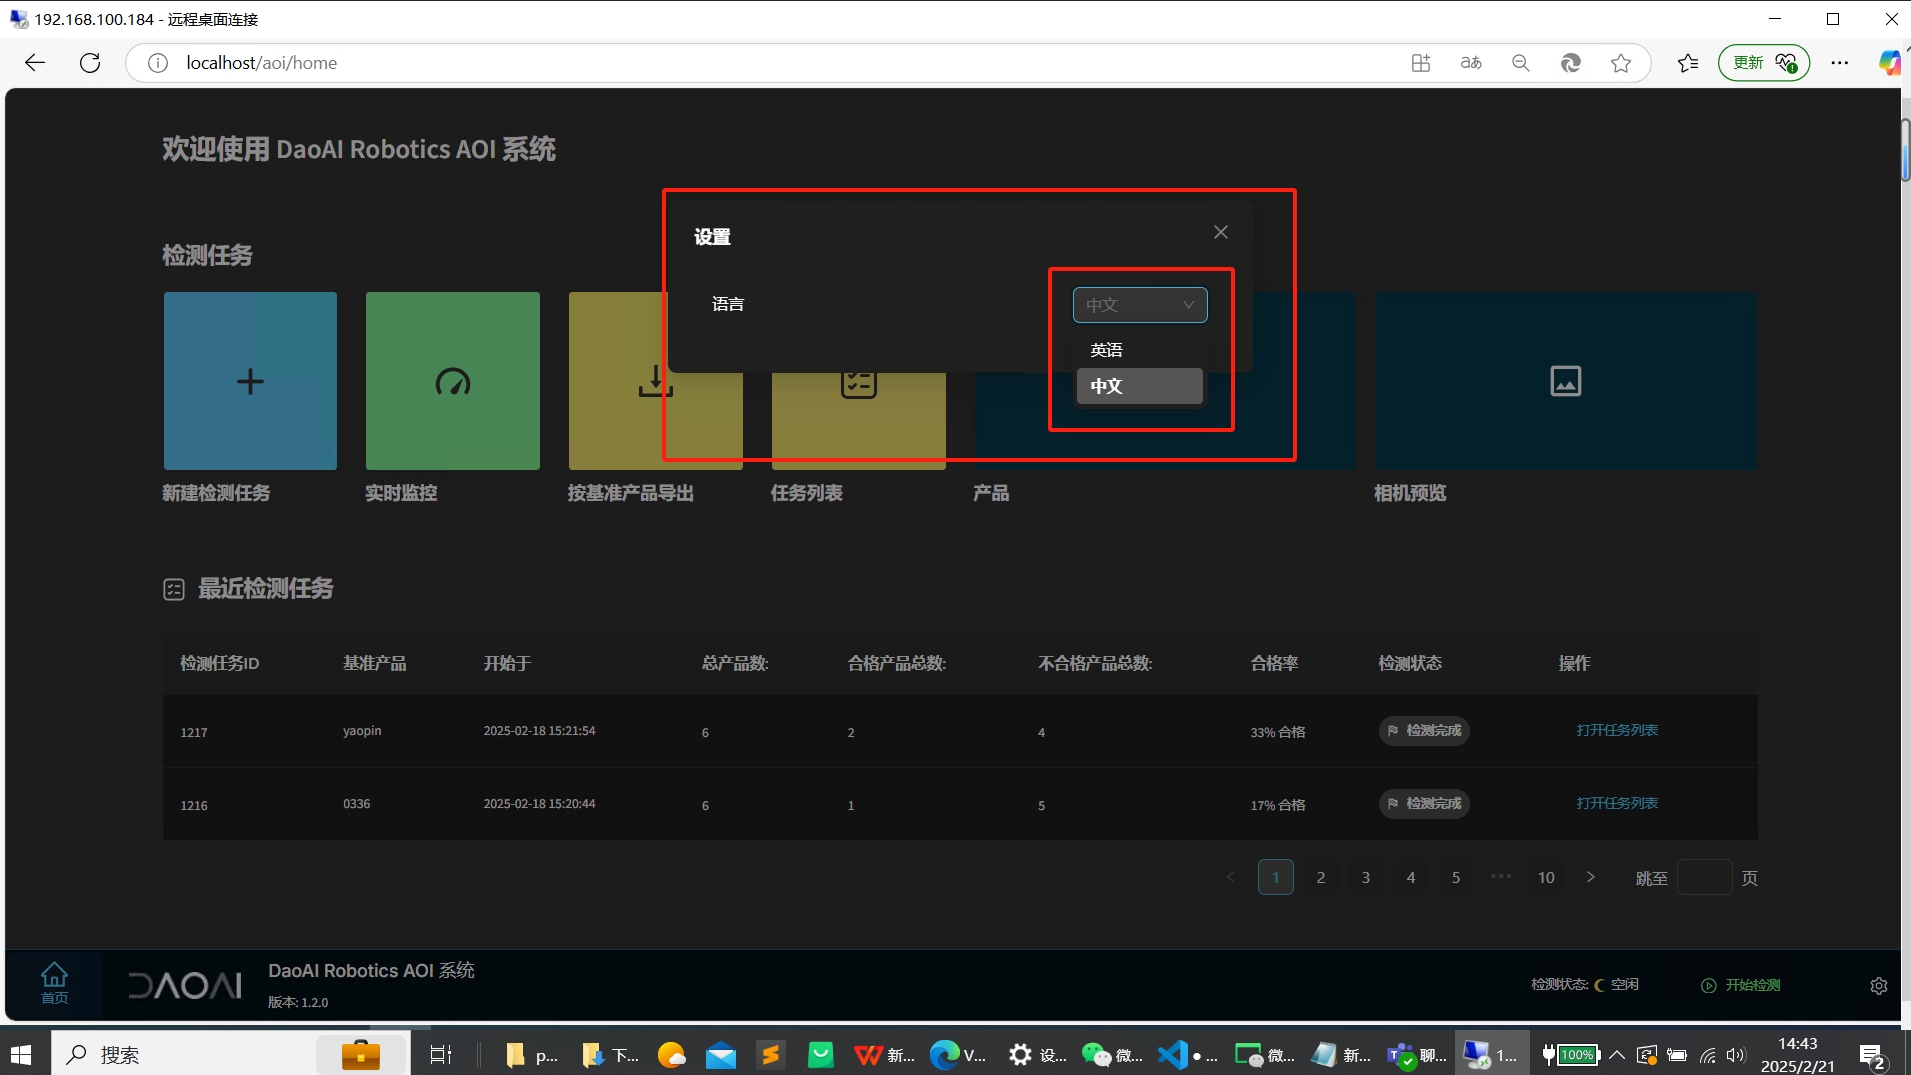Click the 更新 update button in browser

tap(1764, 63)
